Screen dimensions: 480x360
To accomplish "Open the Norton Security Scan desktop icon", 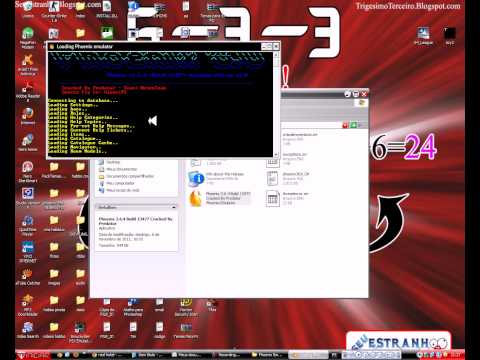I will pos(186,307).
